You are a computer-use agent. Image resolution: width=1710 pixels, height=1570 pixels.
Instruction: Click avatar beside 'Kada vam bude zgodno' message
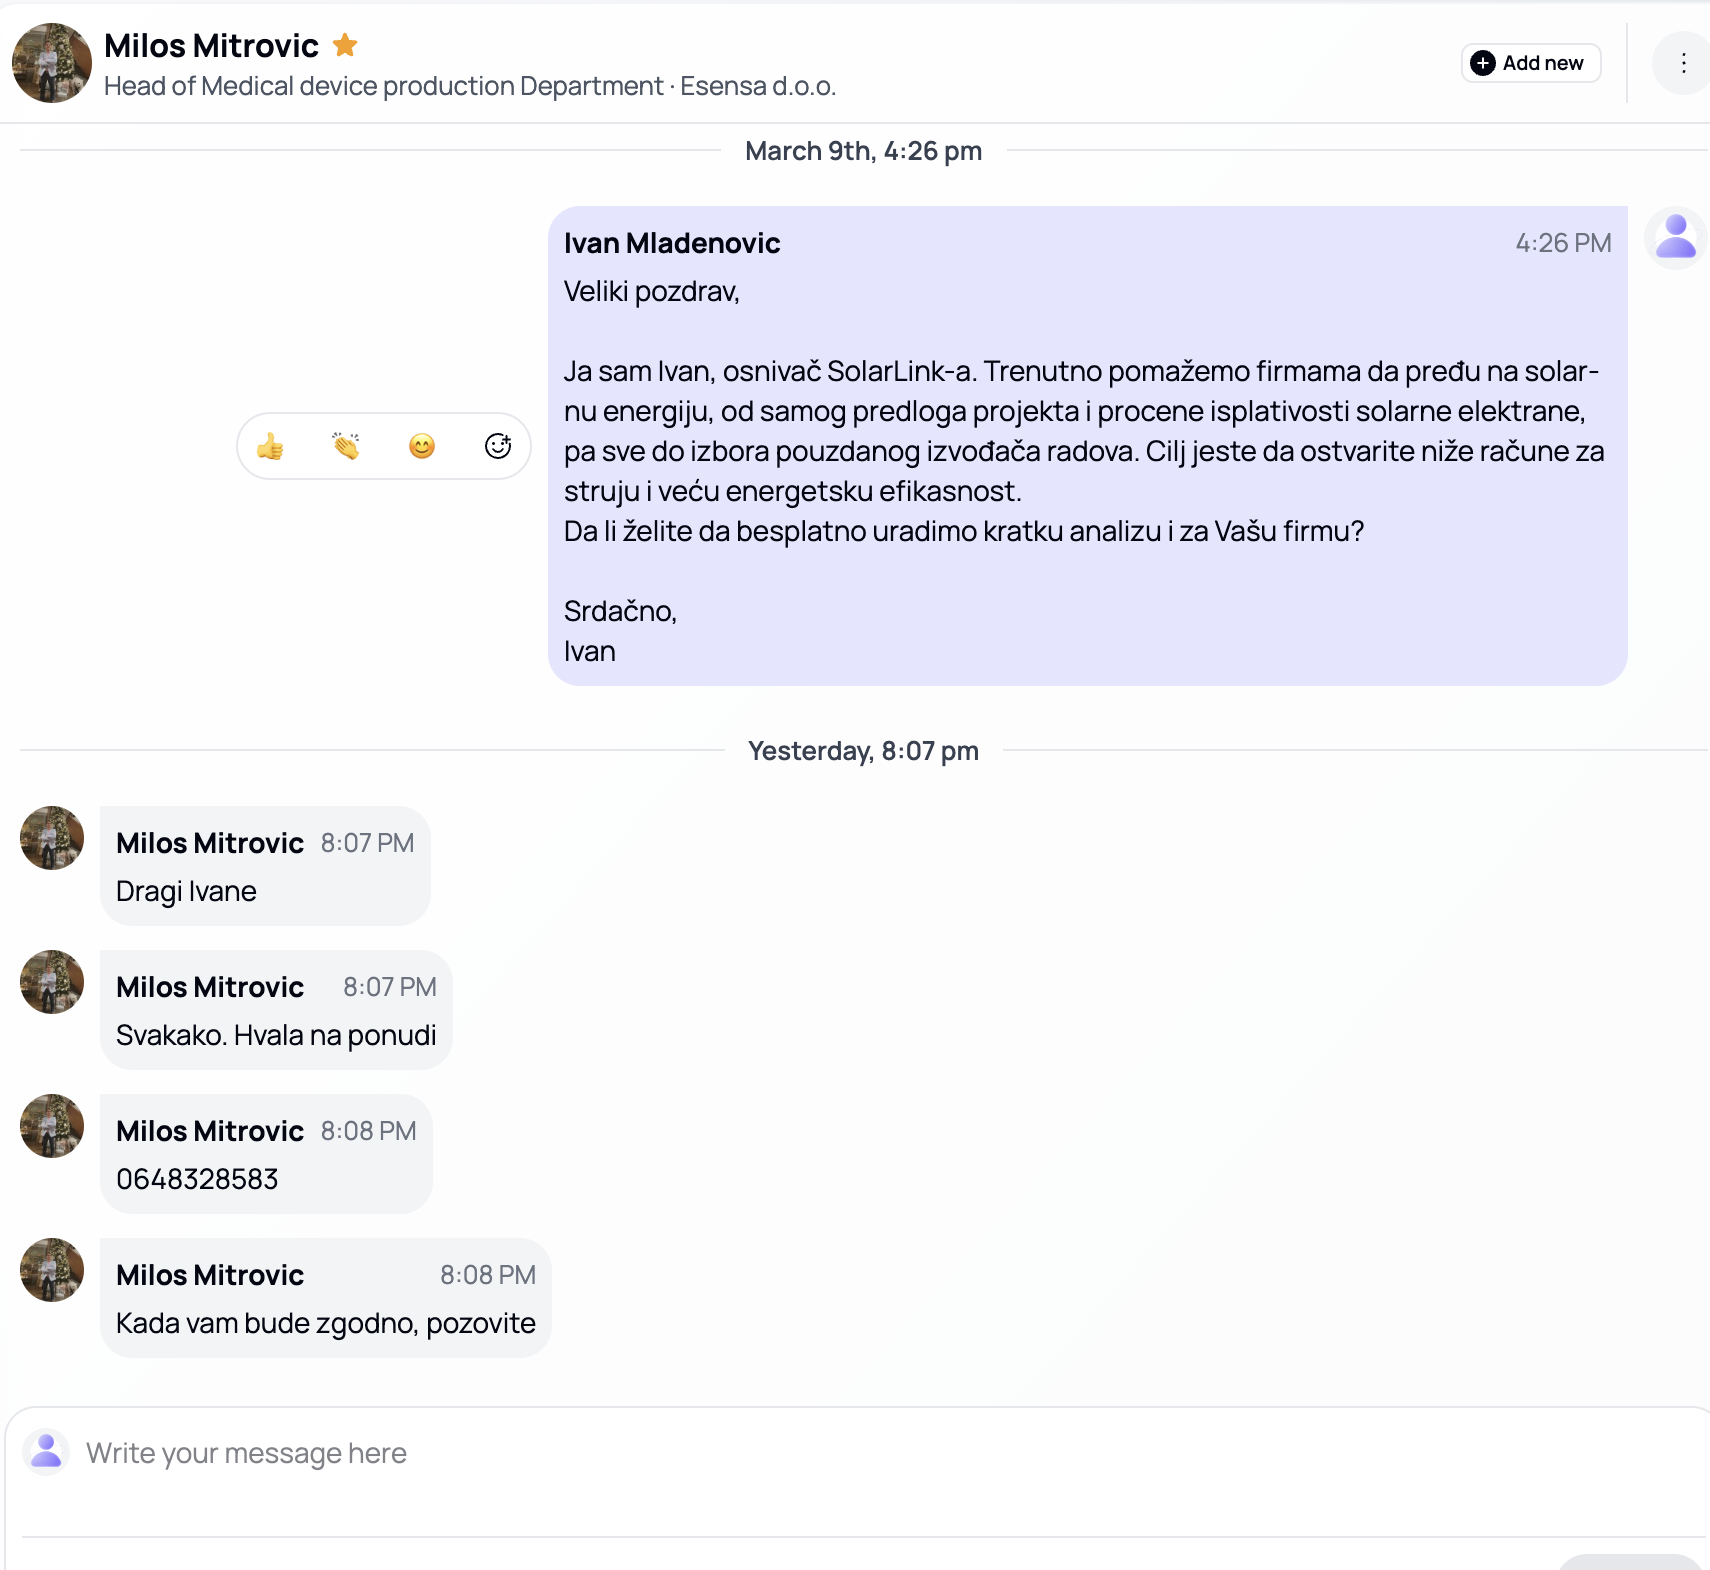[52, 1270]
